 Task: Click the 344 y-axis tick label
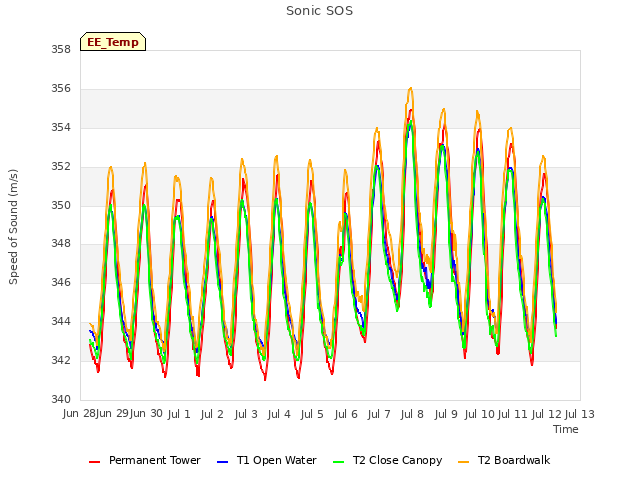coord(61,322)
